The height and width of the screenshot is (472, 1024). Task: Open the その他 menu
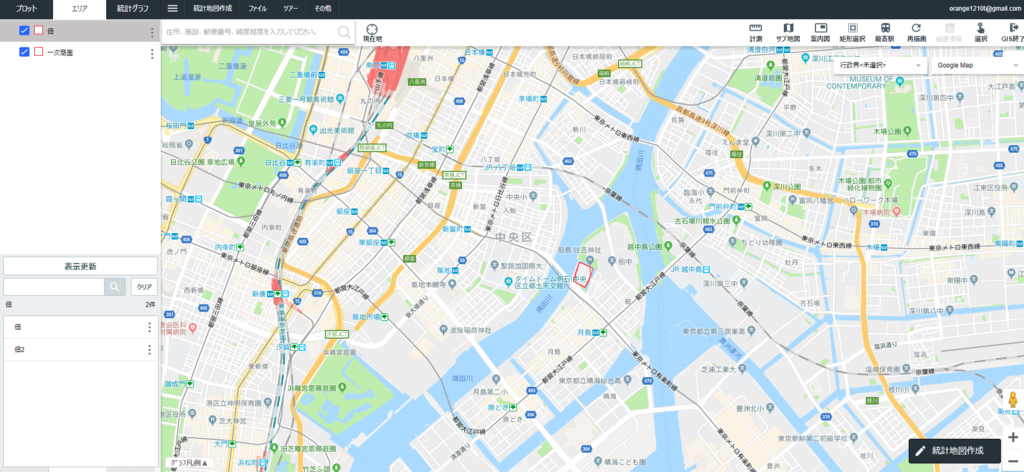point(322,9)
